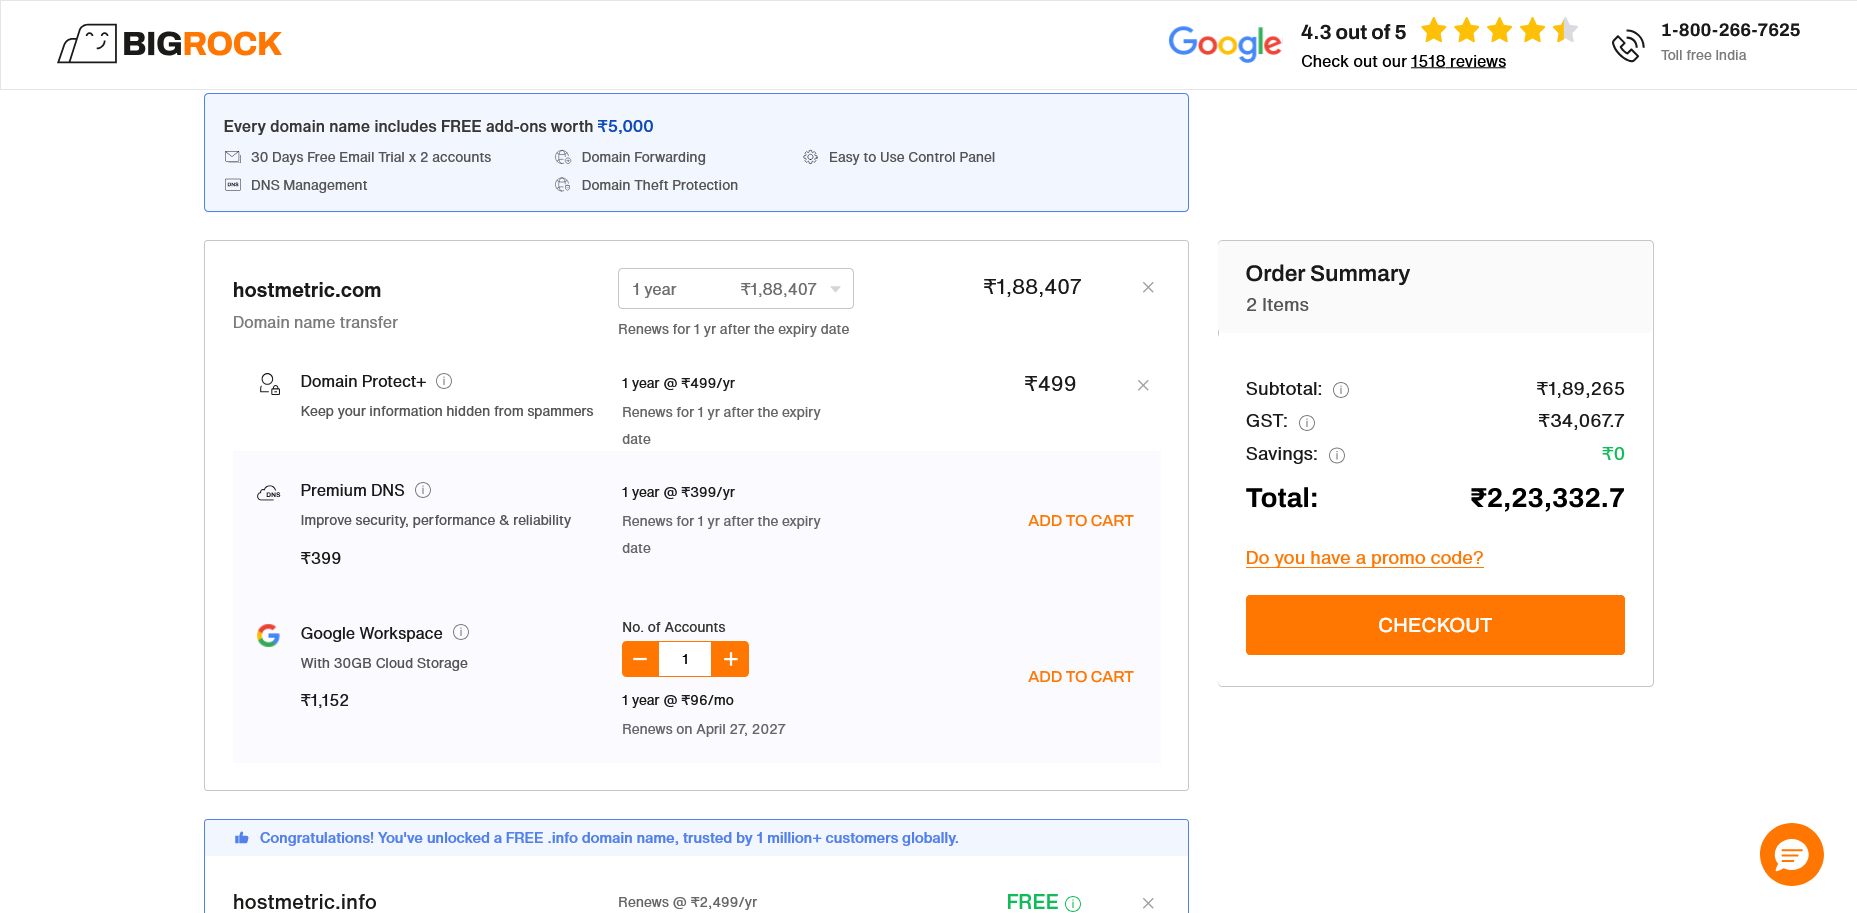Remove Domain Protect+ from cart
1857x913 pixels.
pos(1143,385)
